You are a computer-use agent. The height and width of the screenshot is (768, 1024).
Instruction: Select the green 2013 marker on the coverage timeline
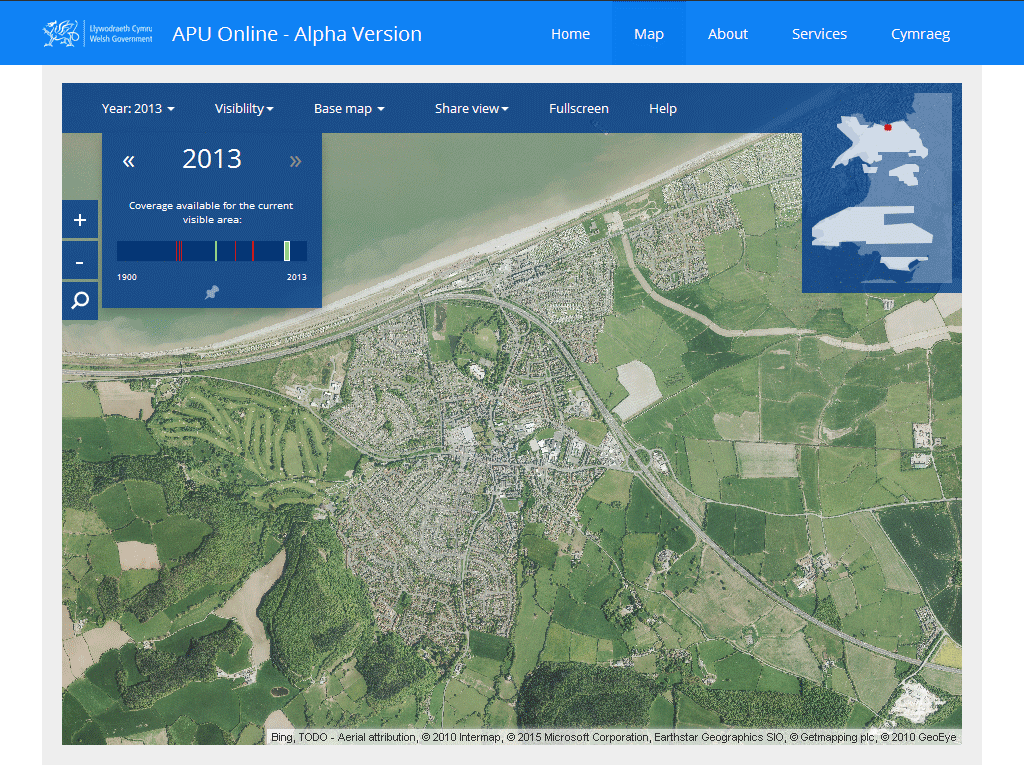click(287, 250)
